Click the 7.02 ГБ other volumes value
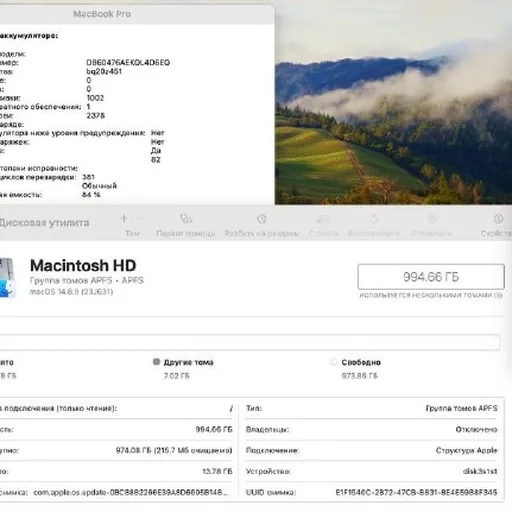512x512 pixels. [176, 376]
